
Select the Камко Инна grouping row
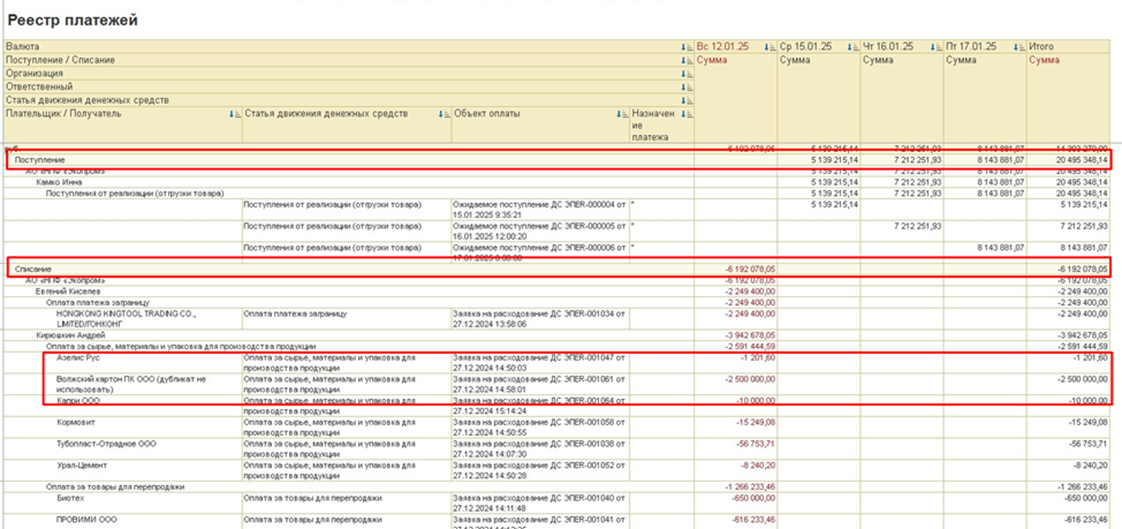[558, 183]
